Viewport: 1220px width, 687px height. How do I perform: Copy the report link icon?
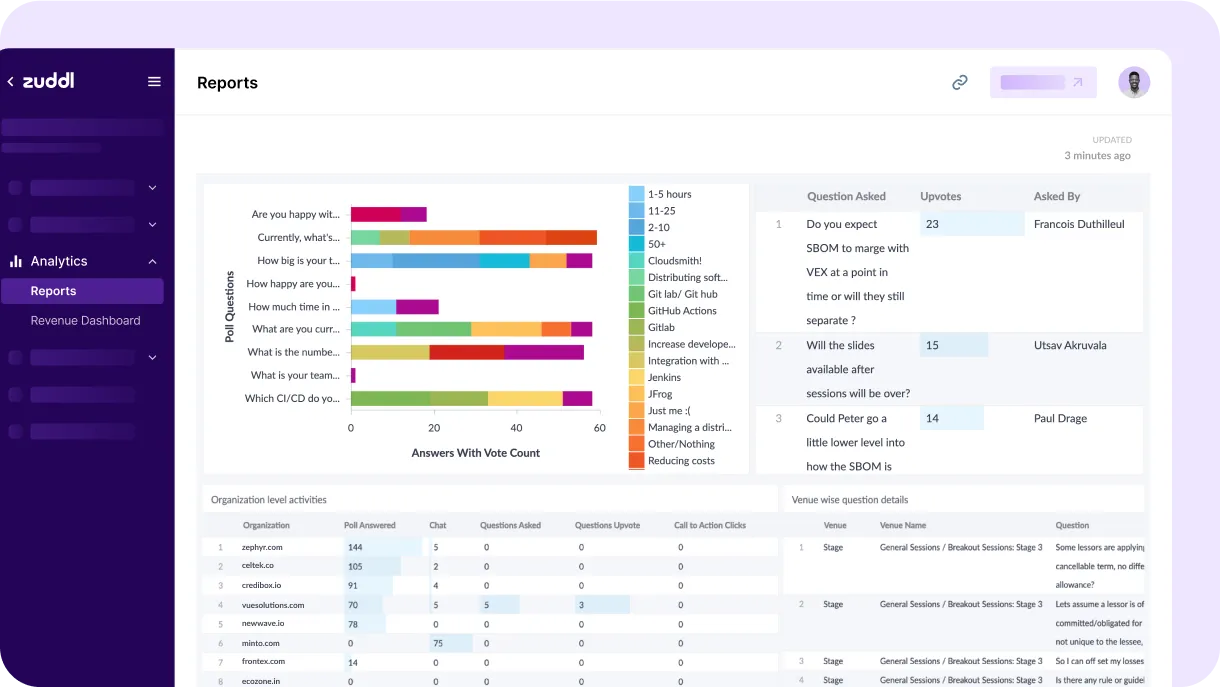960,82
